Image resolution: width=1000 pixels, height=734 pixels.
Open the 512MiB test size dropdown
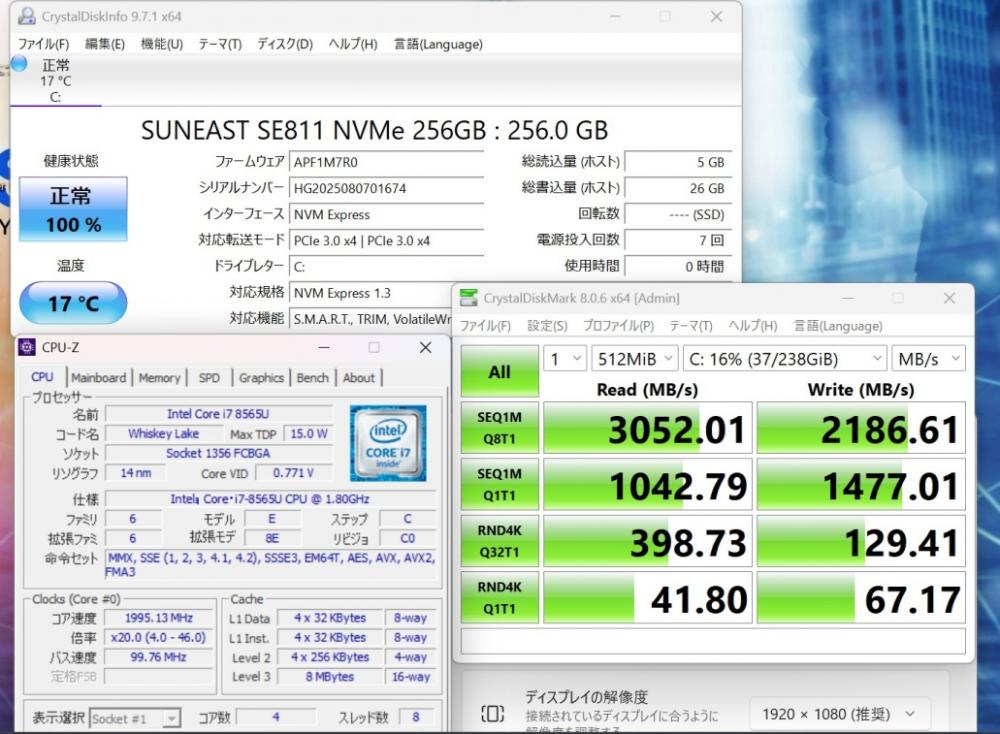point(635,359)
